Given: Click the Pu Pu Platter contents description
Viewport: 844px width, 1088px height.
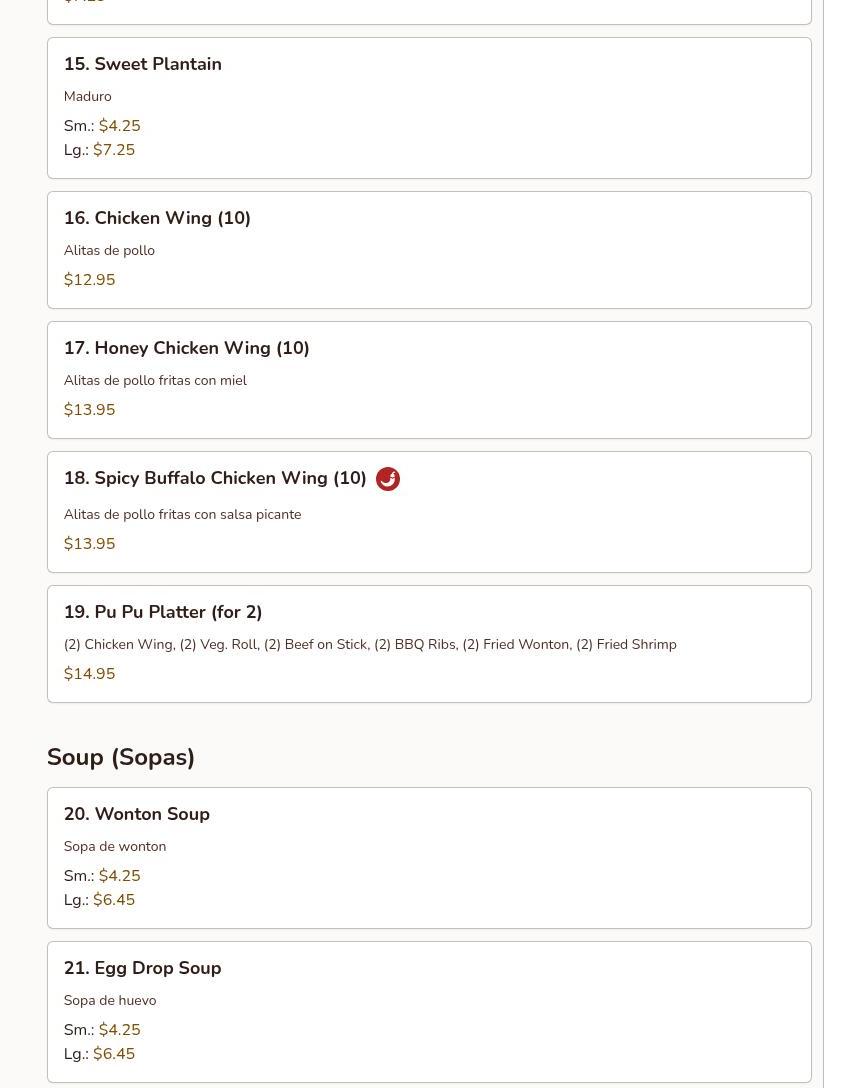Looking at the screenshot, I should (x=370, y=645).
